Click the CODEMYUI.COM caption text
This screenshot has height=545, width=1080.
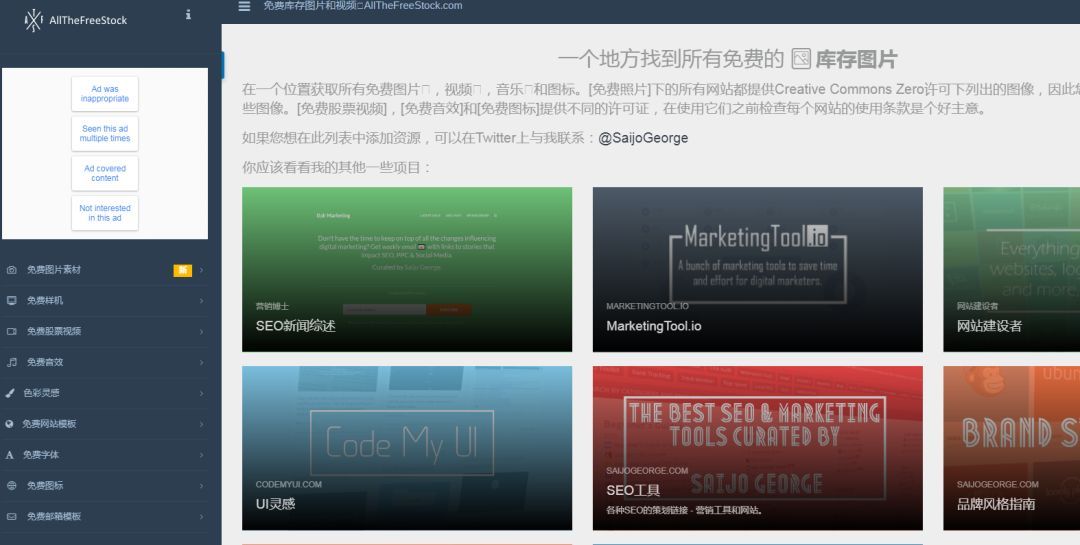point(289,484)
